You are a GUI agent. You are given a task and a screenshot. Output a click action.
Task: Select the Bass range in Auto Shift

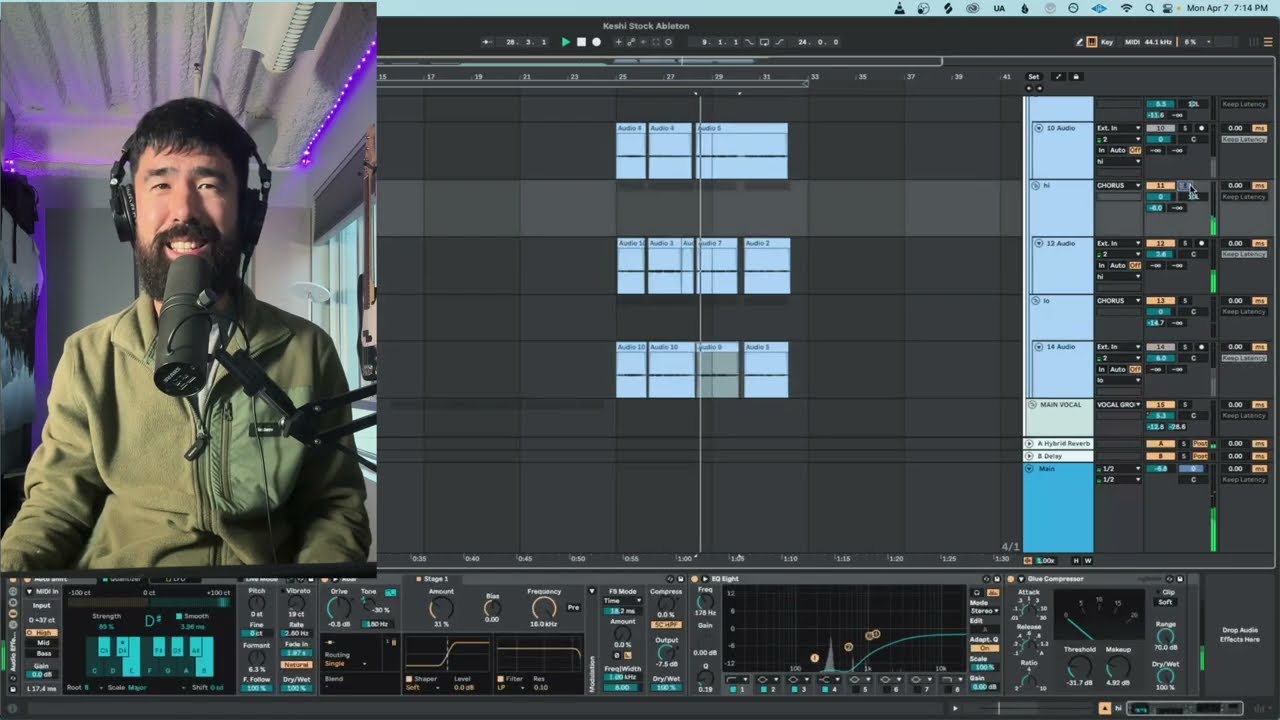click(x=42, y=653)
